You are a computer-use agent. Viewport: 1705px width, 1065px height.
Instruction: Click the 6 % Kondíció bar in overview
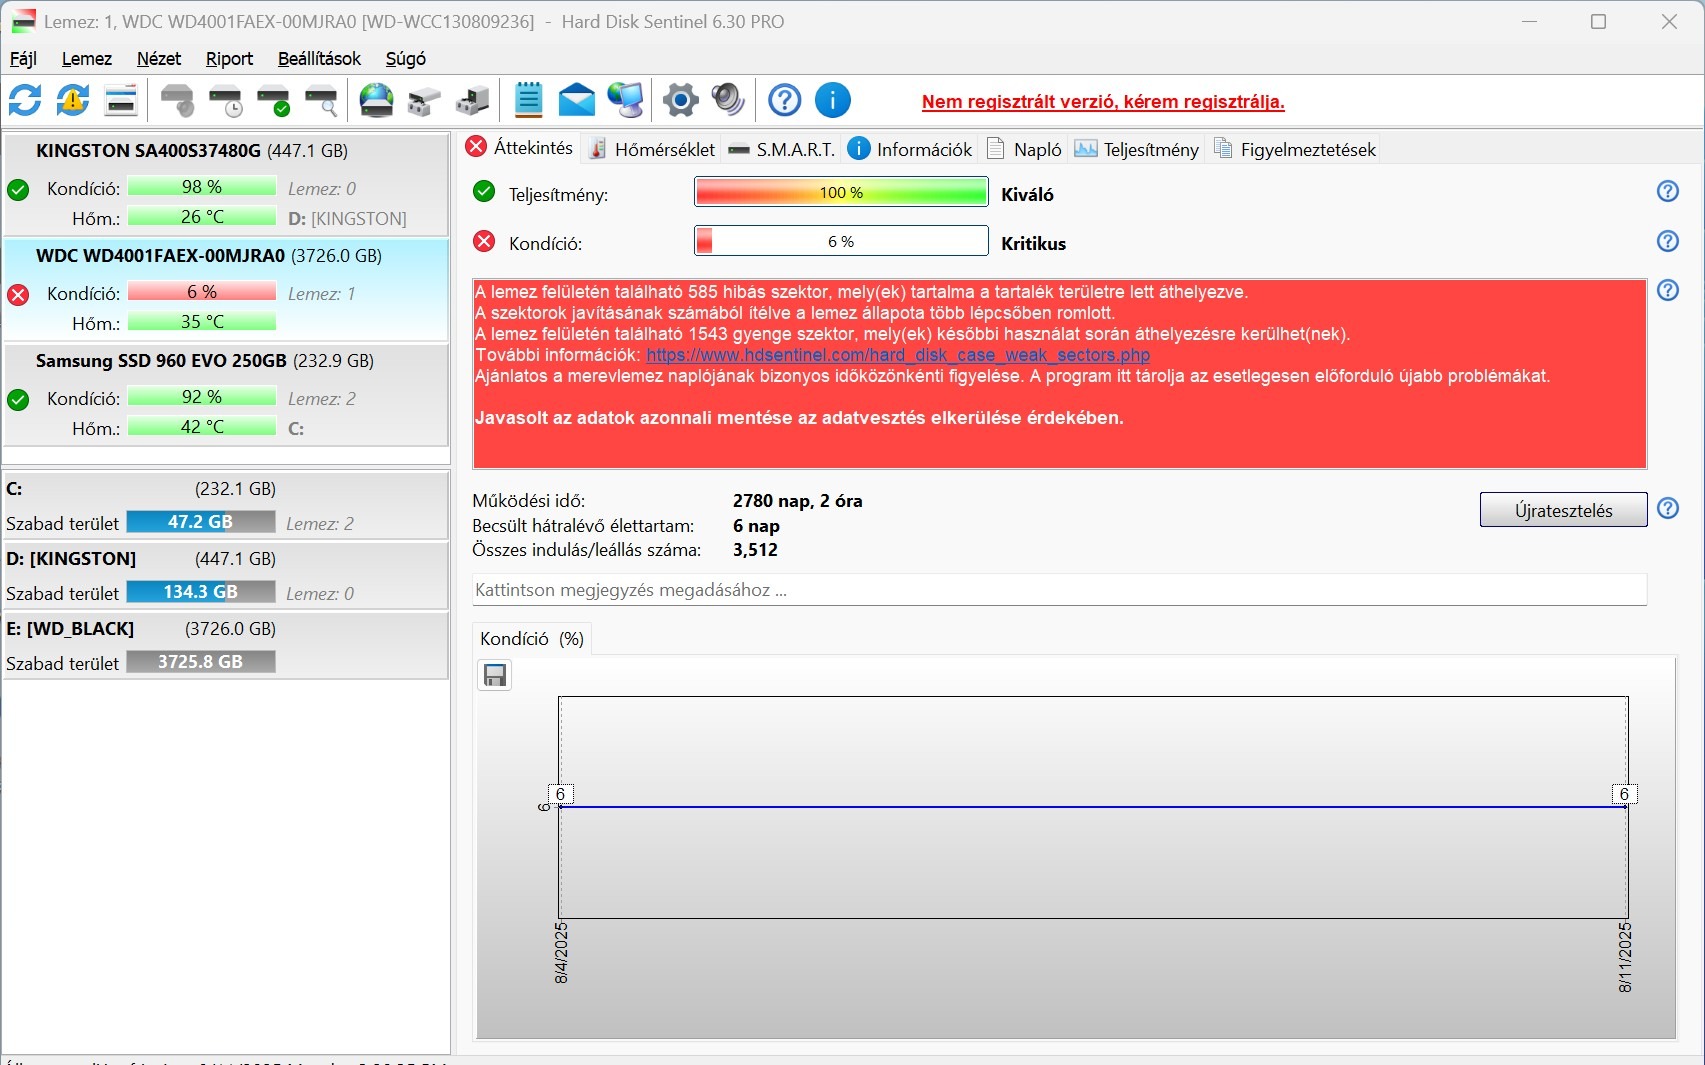pos(841,241)
